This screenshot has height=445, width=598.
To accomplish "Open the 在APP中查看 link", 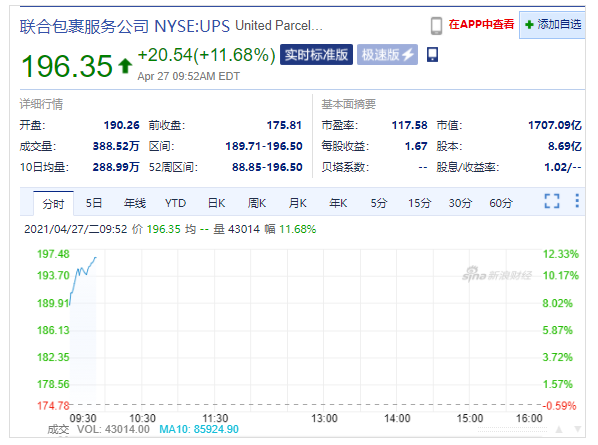I will click(481, 24).
